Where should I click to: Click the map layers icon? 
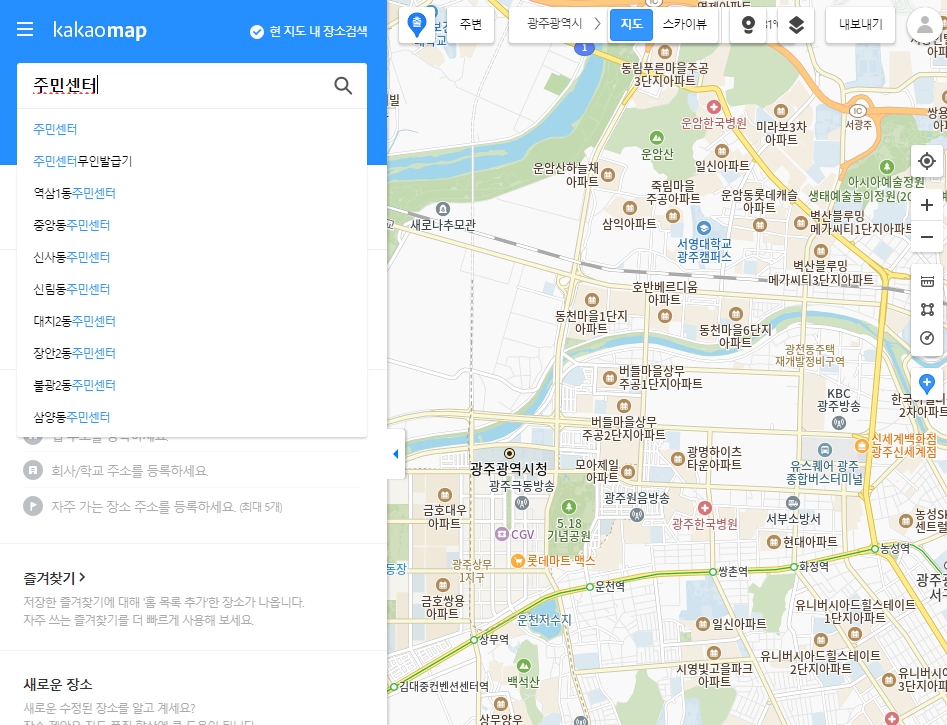pos(797,25)
